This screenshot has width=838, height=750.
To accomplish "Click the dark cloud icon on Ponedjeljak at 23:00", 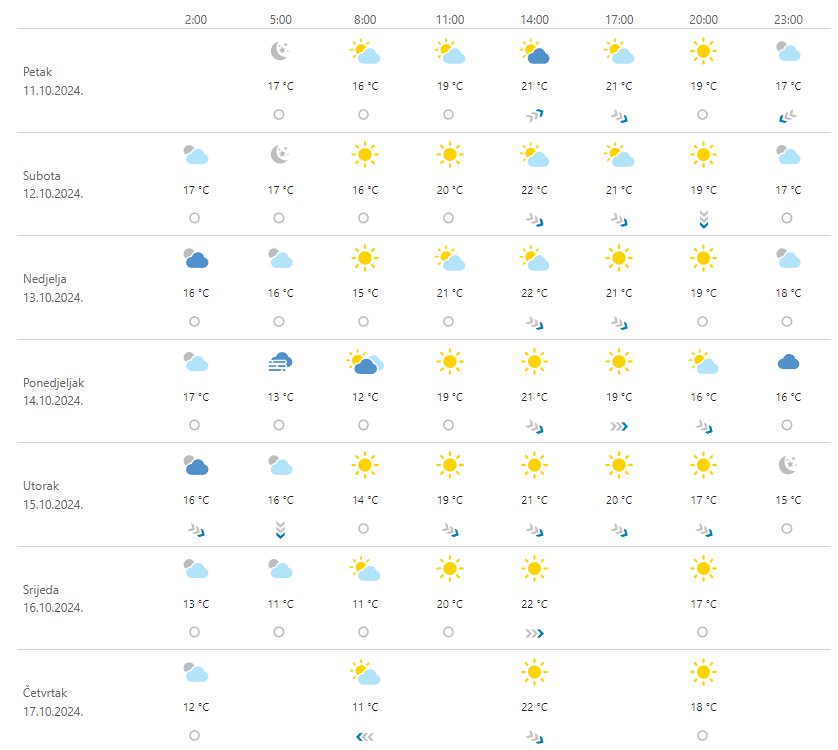I will pos(788,363).
